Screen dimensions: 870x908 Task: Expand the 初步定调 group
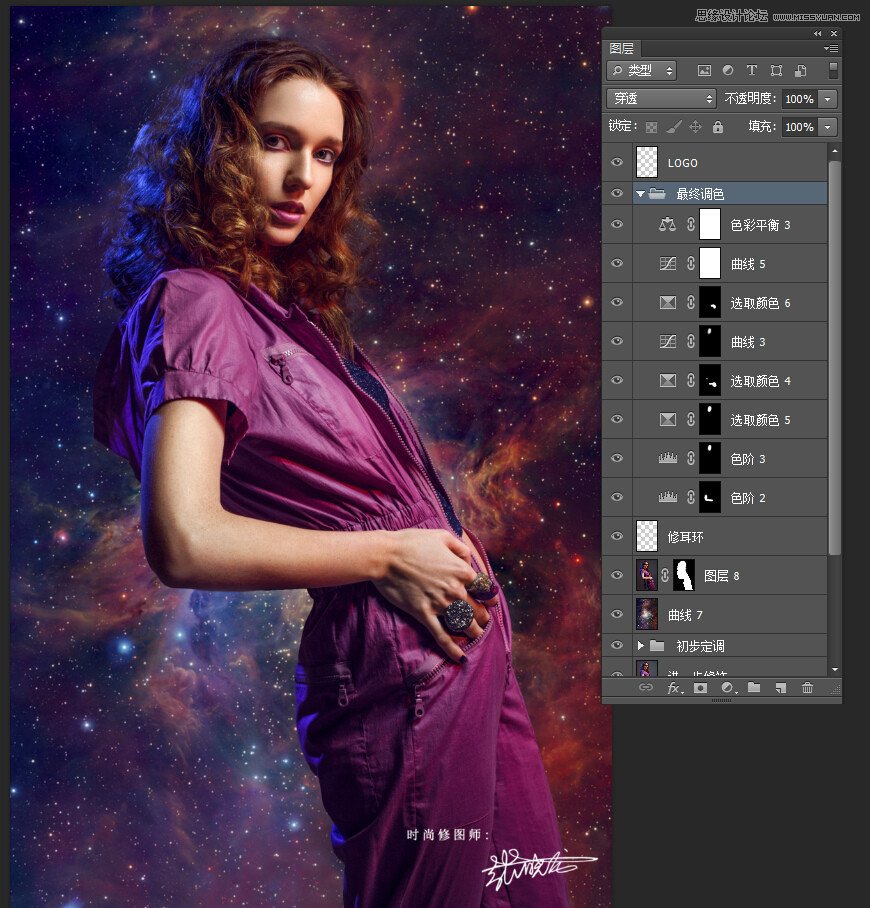click(x=640, y=646)
